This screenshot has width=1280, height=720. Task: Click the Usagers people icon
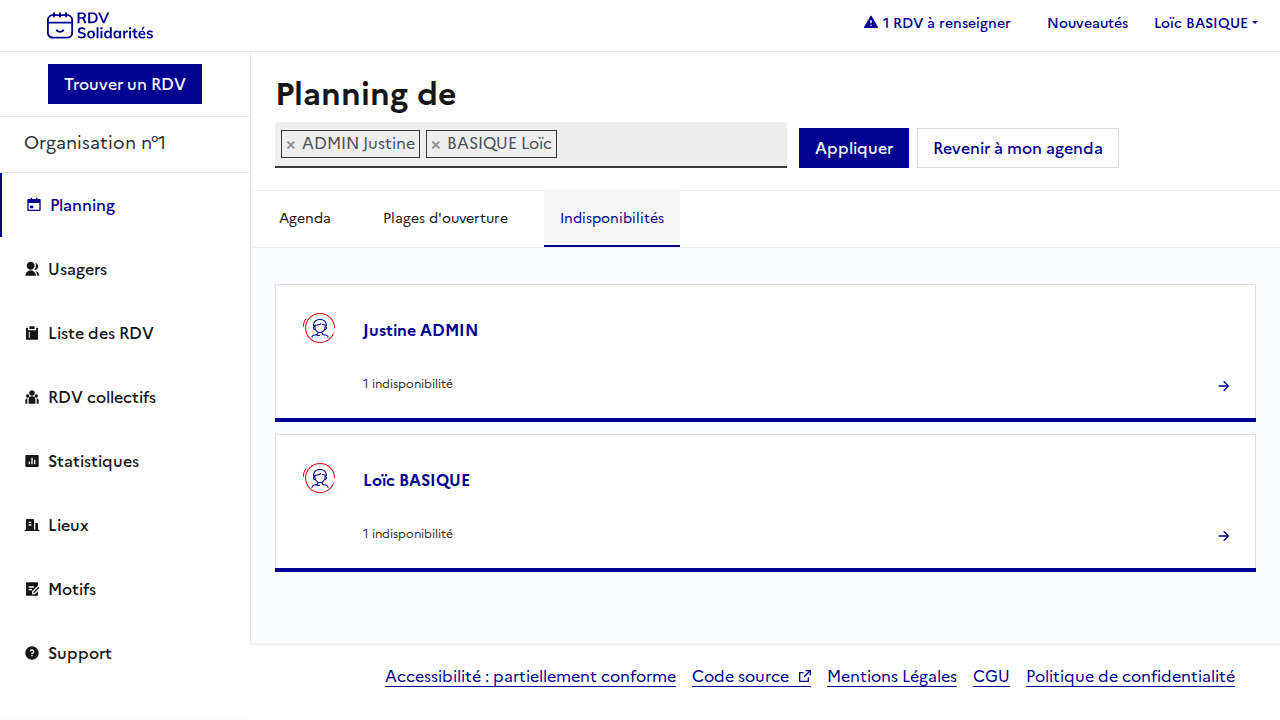click(x=32, y=269)
